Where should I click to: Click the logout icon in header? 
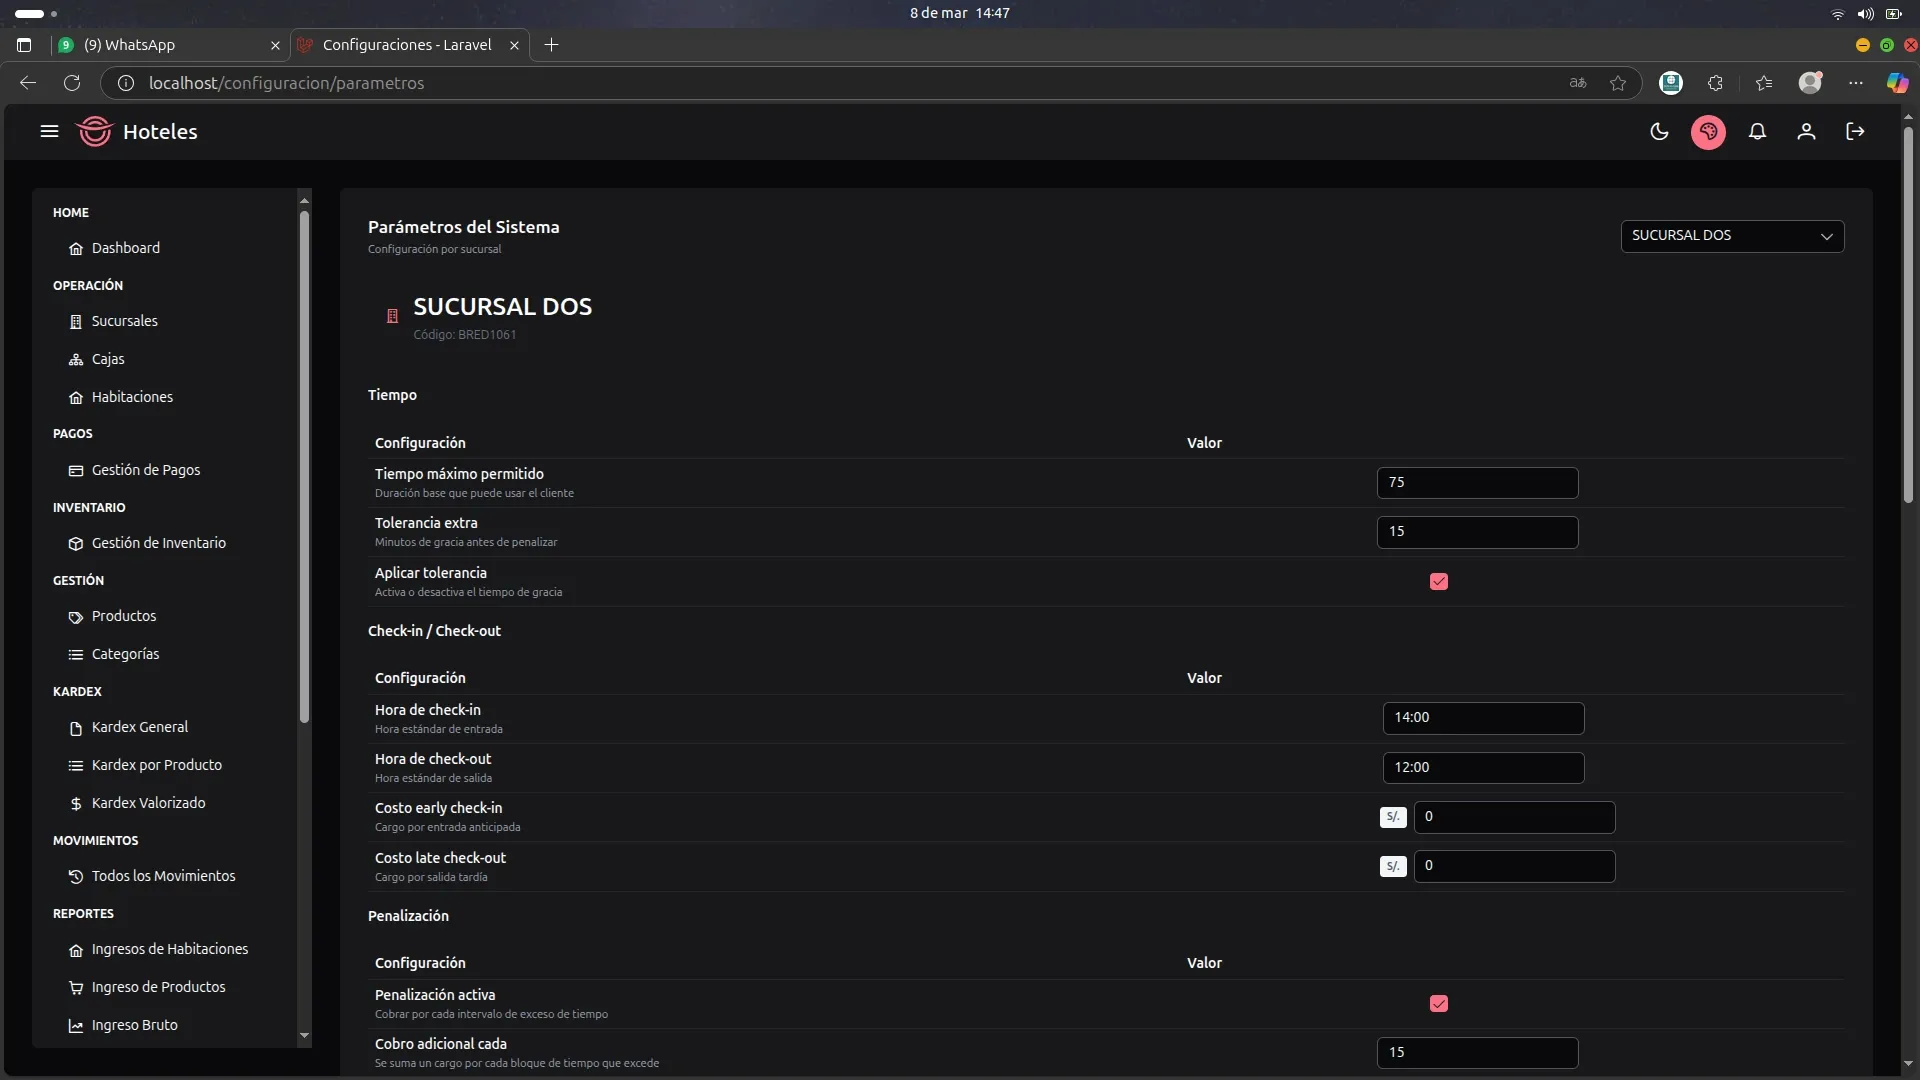[x=1855, y=132]
